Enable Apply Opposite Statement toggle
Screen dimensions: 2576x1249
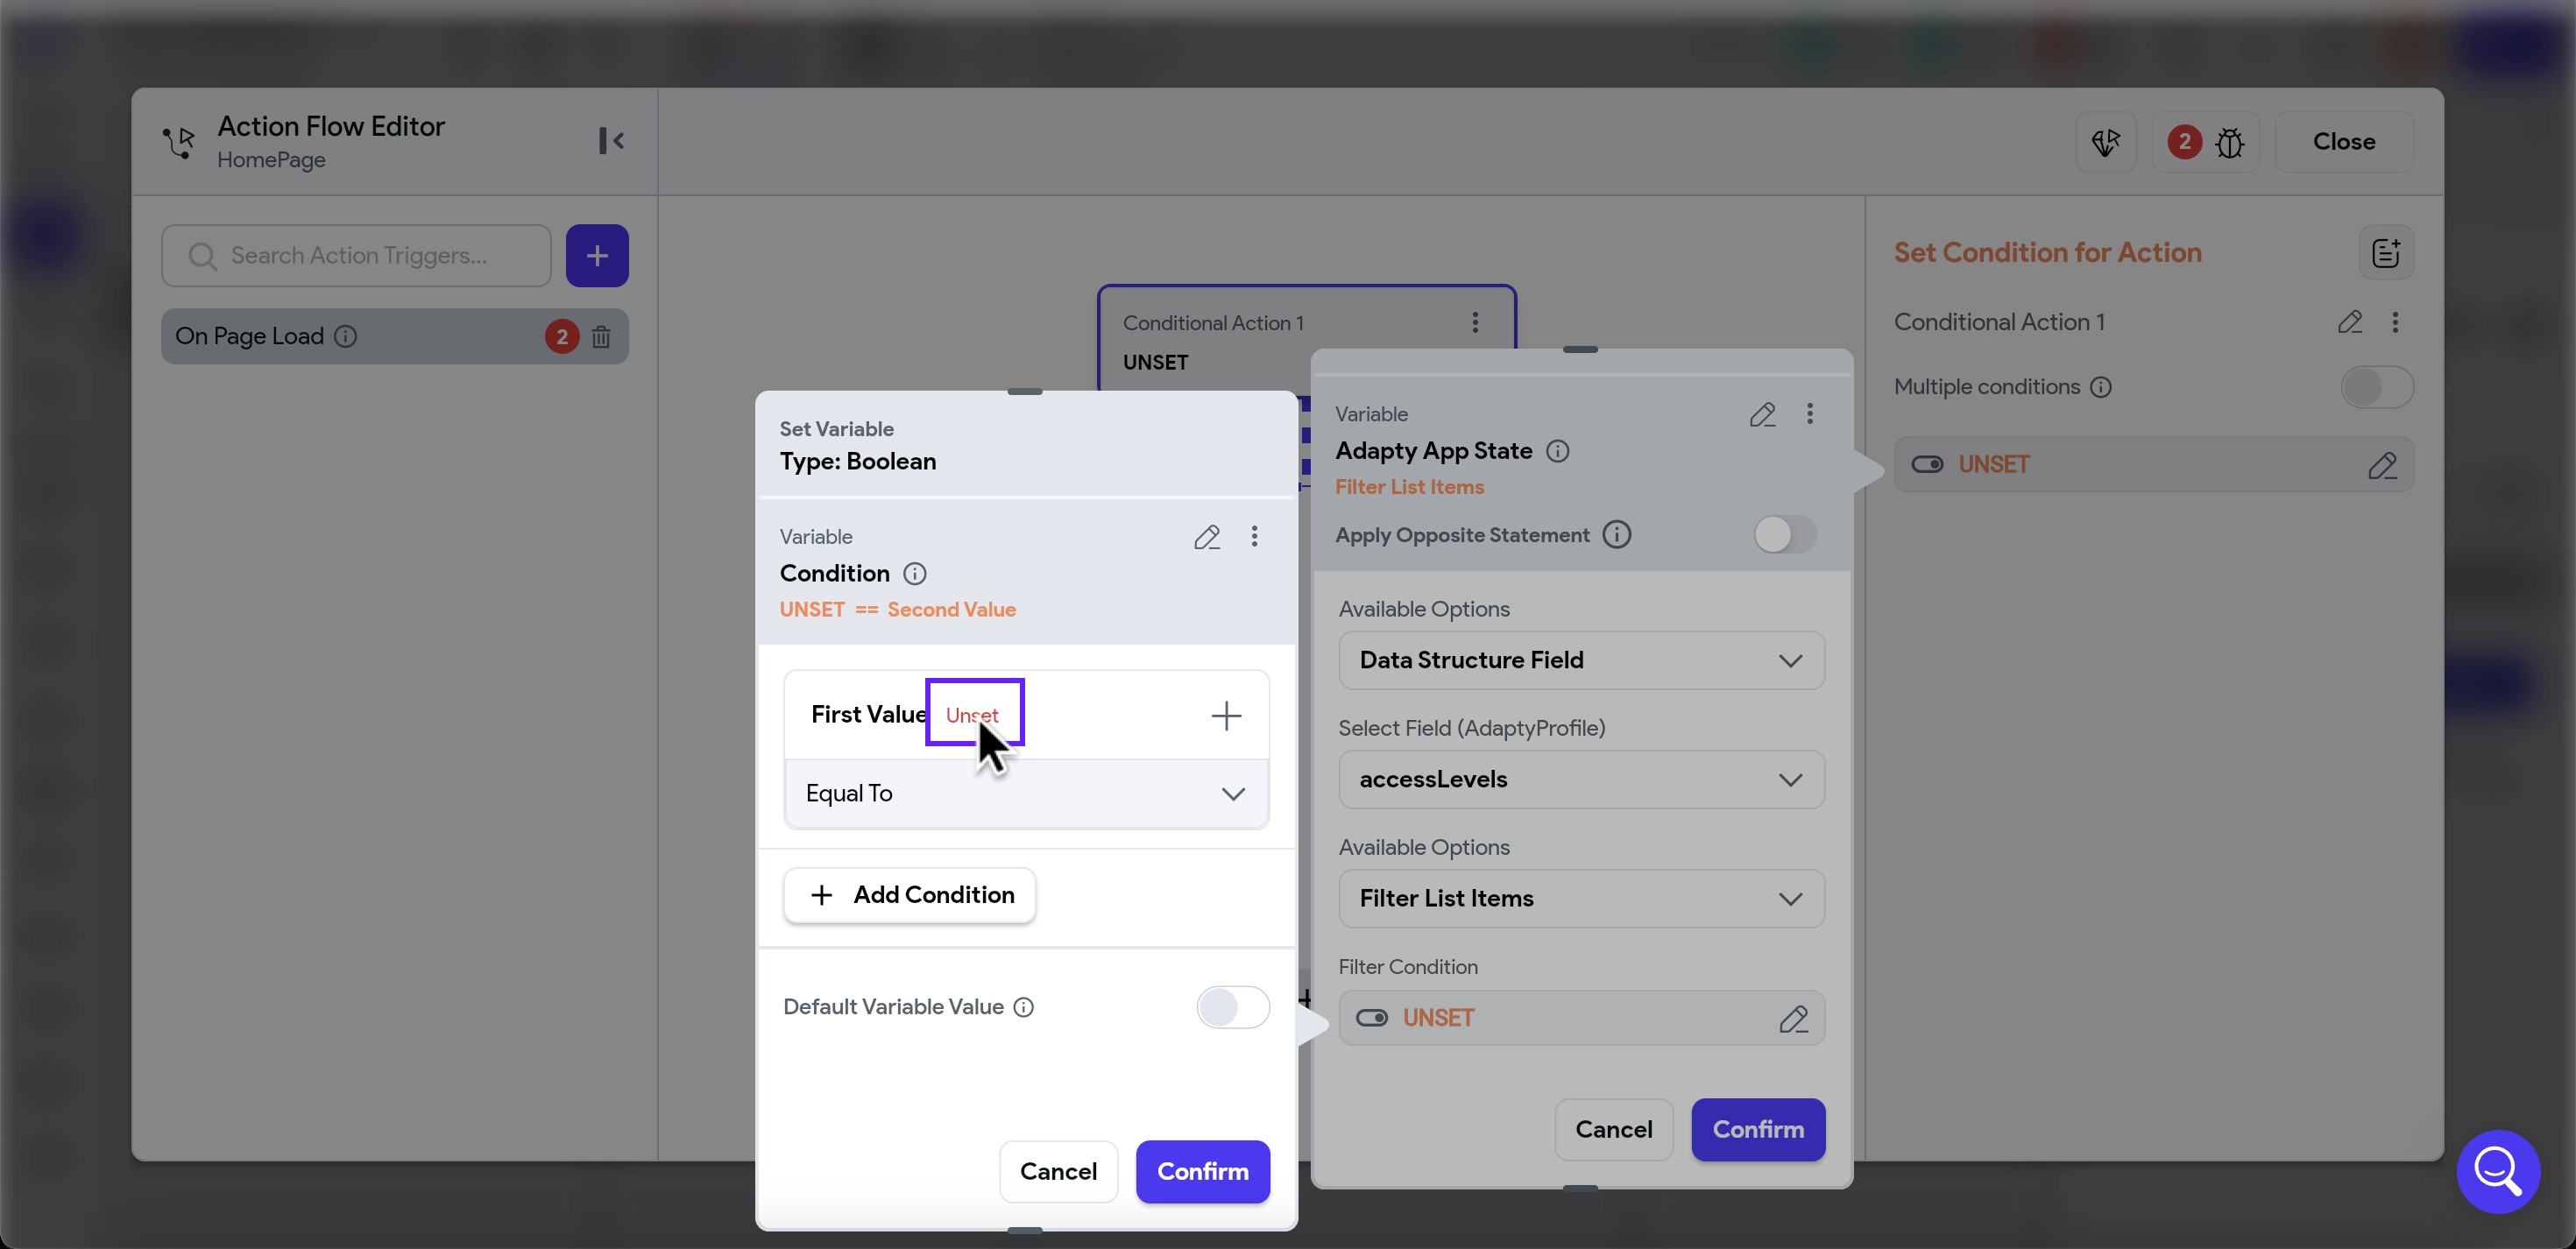(1784, 535)
